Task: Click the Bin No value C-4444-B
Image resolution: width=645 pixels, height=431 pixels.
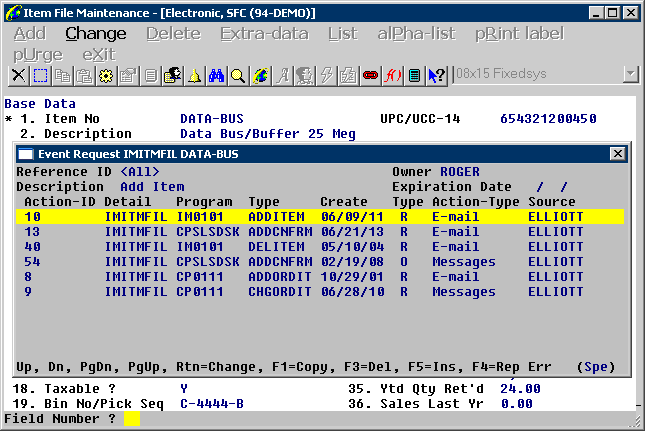Action: 212,404
